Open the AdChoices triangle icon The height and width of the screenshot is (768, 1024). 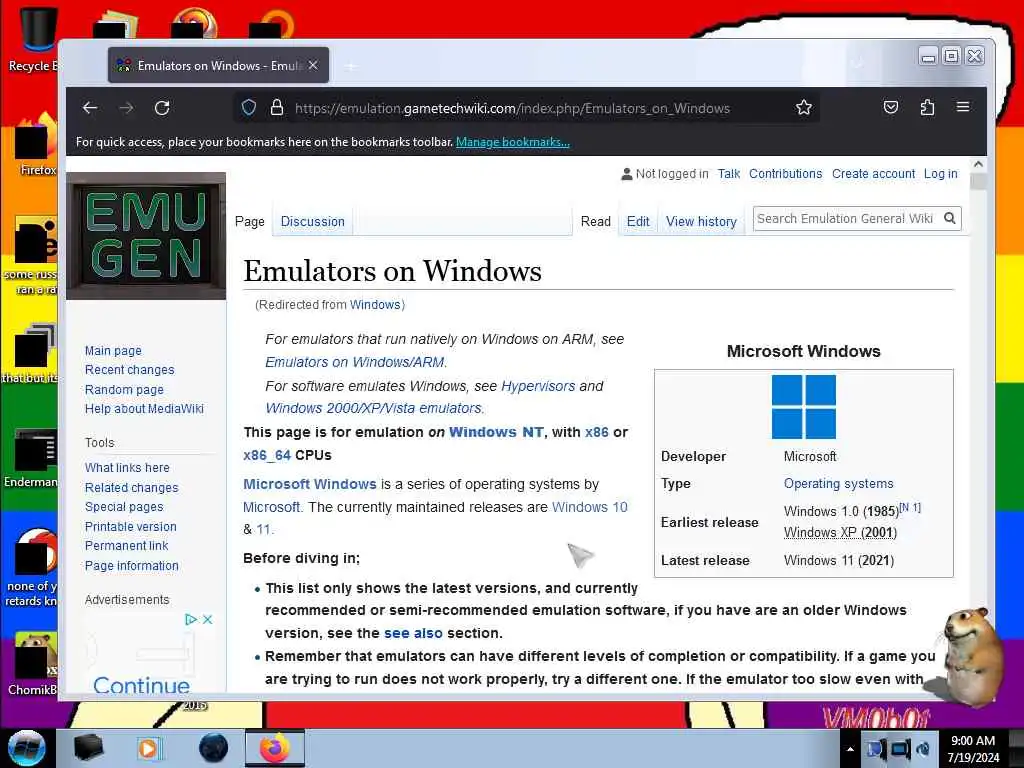[191, 619]
